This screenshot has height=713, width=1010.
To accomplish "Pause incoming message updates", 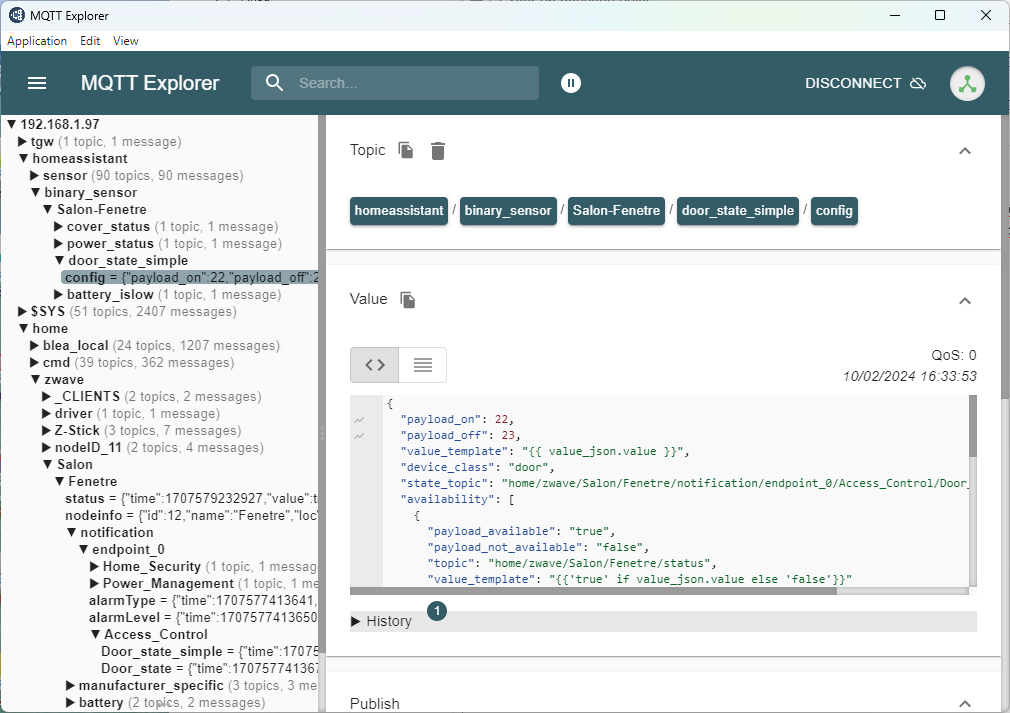I will coord(571,83).
